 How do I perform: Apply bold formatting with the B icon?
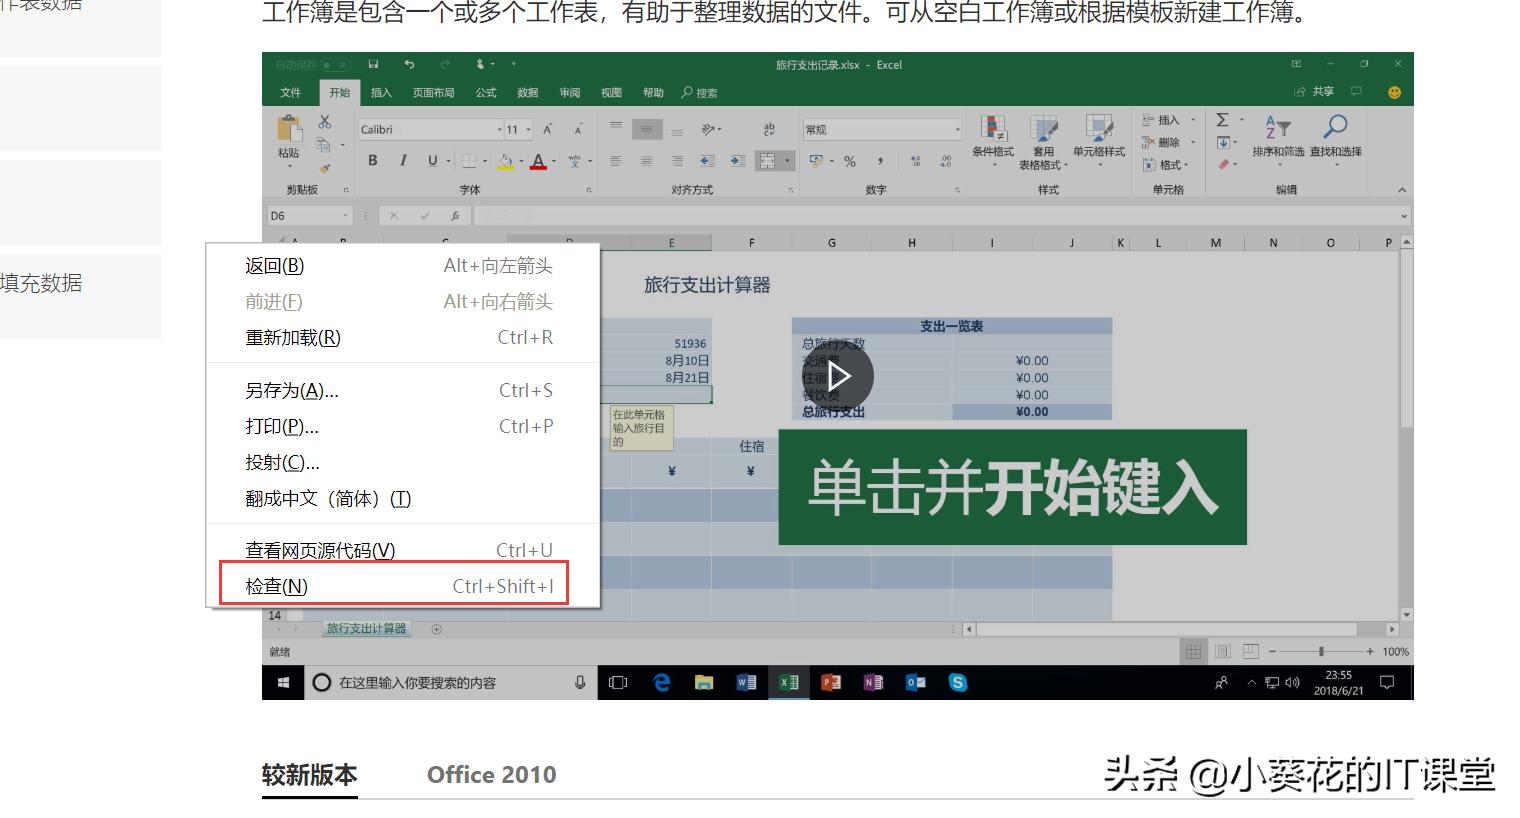[371, 160]
